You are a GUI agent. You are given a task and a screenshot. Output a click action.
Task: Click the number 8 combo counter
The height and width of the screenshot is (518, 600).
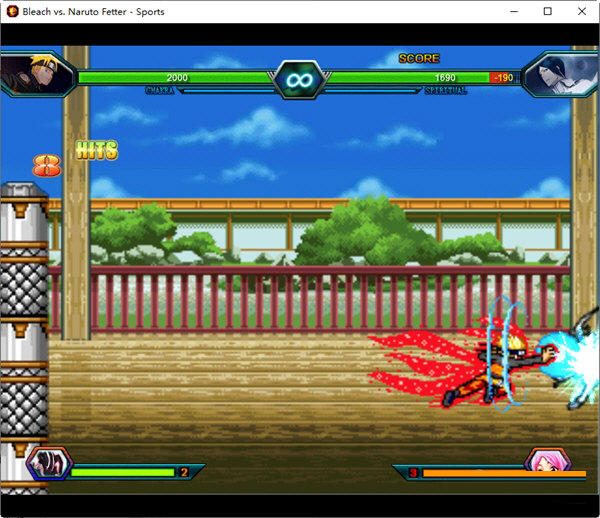coord(46,166)
